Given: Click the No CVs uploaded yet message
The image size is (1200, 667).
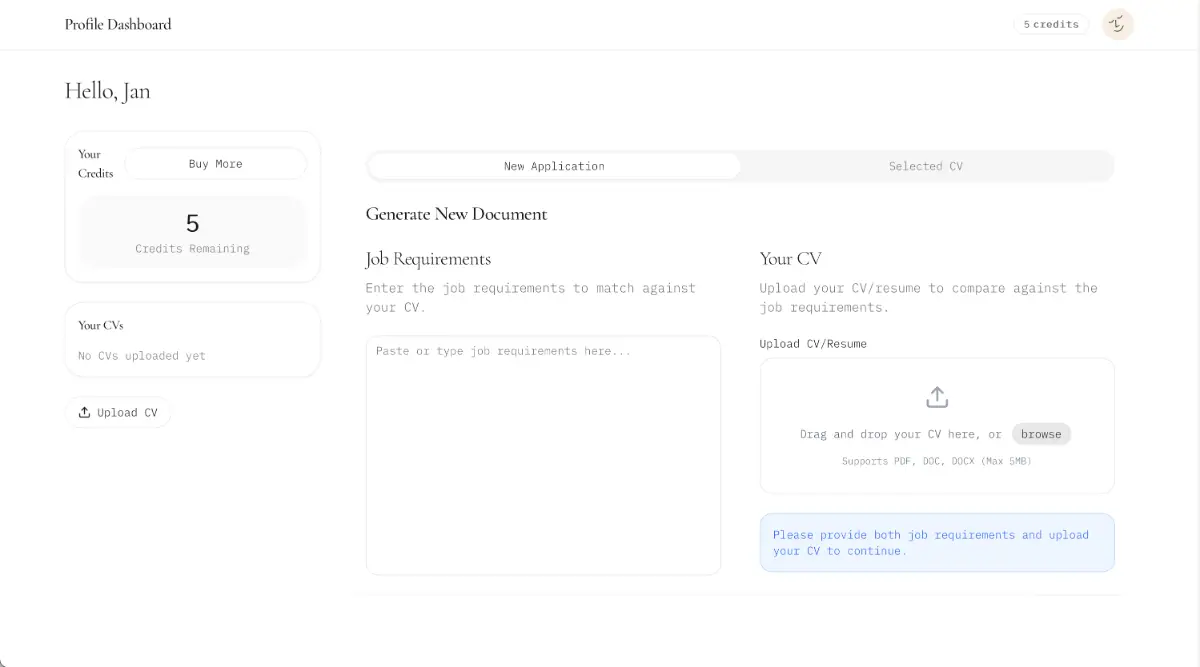Looking at the screenshot, I should (142, 356).
